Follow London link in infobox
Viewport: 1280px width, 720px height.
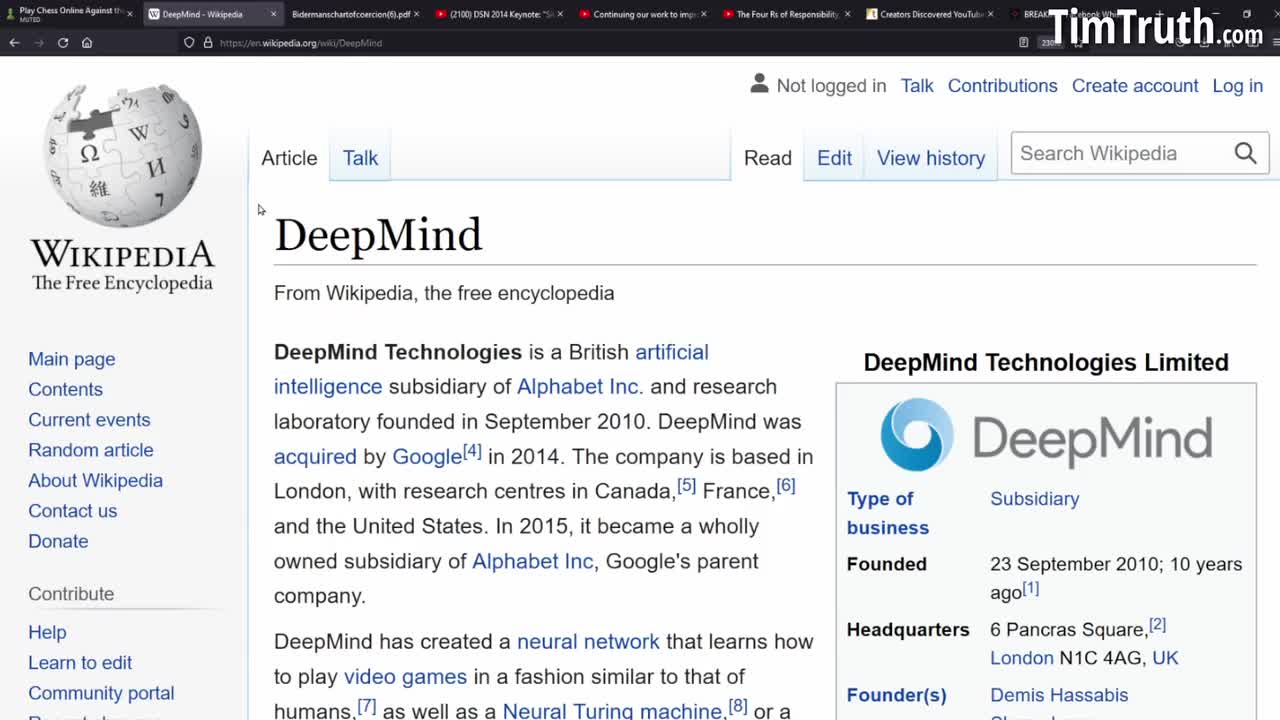point(1021,658)
